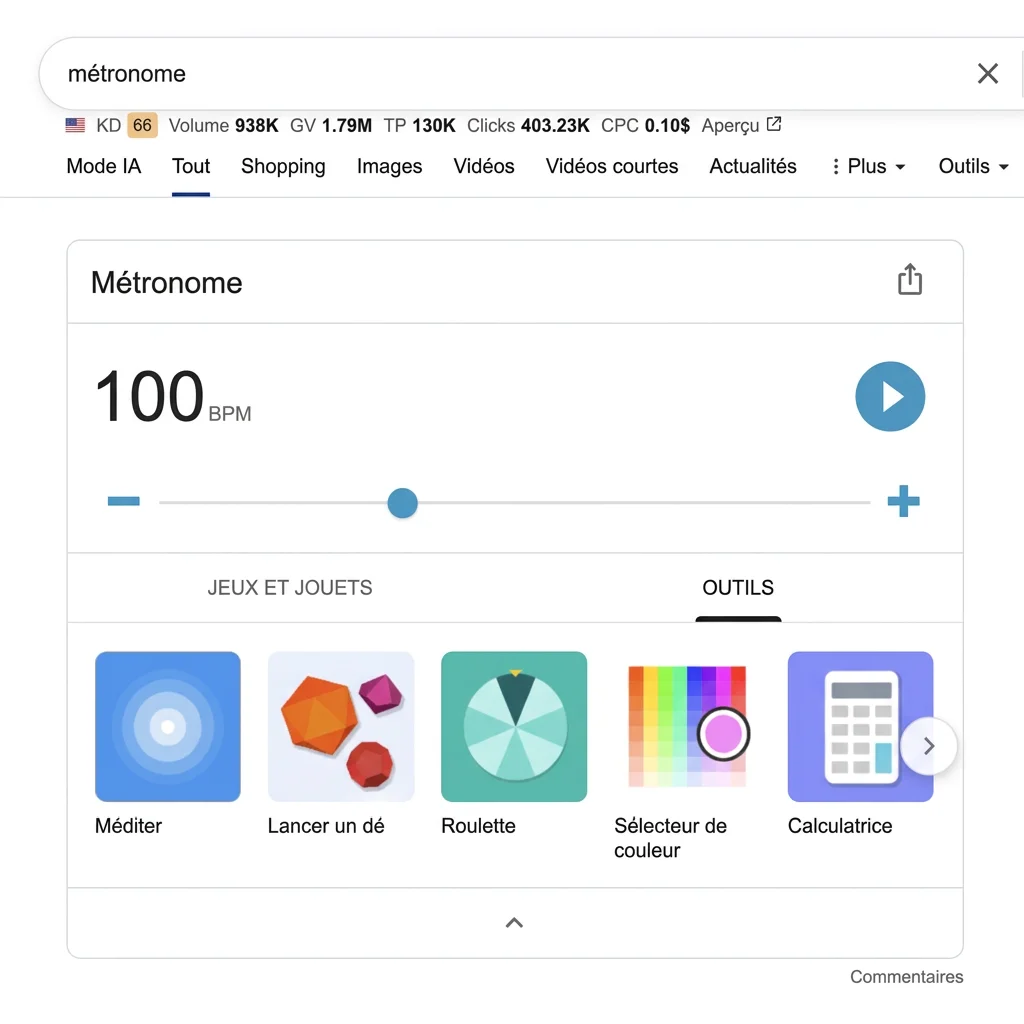1024x1024 pixels.
Task: Start the metronome with the play button
Action: pyautogui.click(x=890, y=397)
